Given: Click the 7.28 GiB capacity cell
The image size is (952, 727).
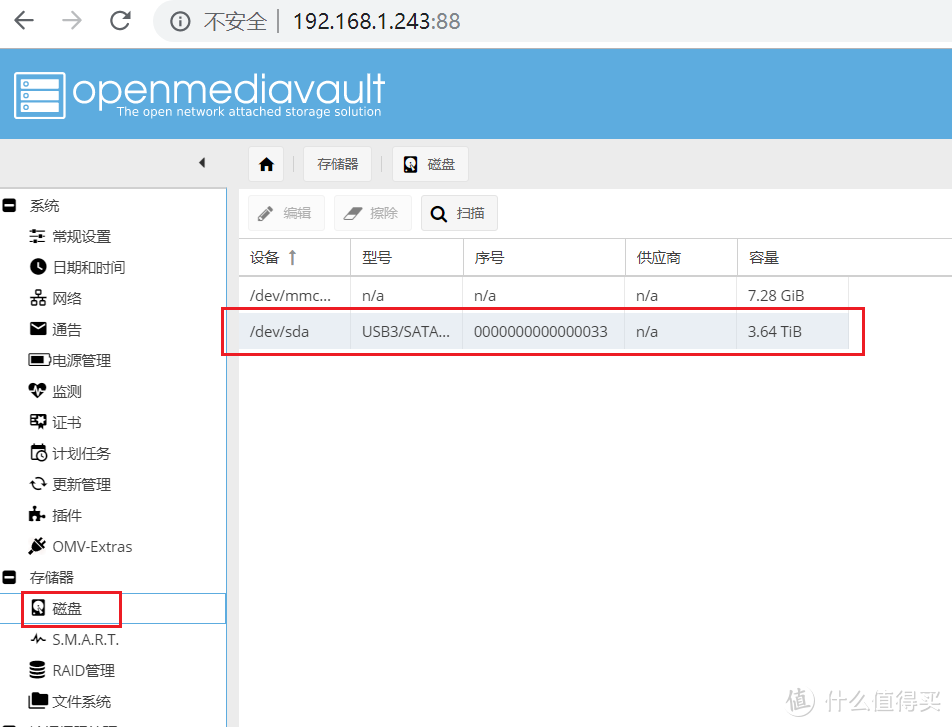Looking at the screenshot, I should click(792, 295).
